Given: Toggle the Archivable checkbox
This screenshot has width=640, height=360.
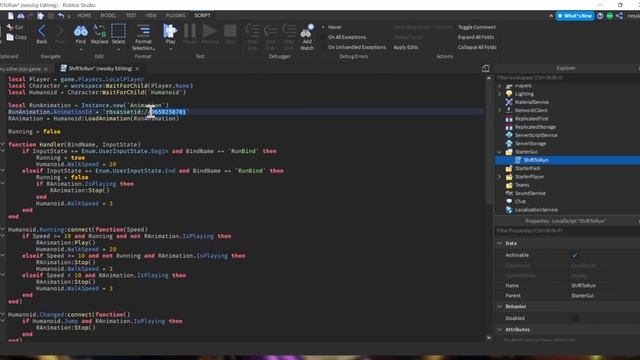Looking at the screenshot, I should click(574, 256).
